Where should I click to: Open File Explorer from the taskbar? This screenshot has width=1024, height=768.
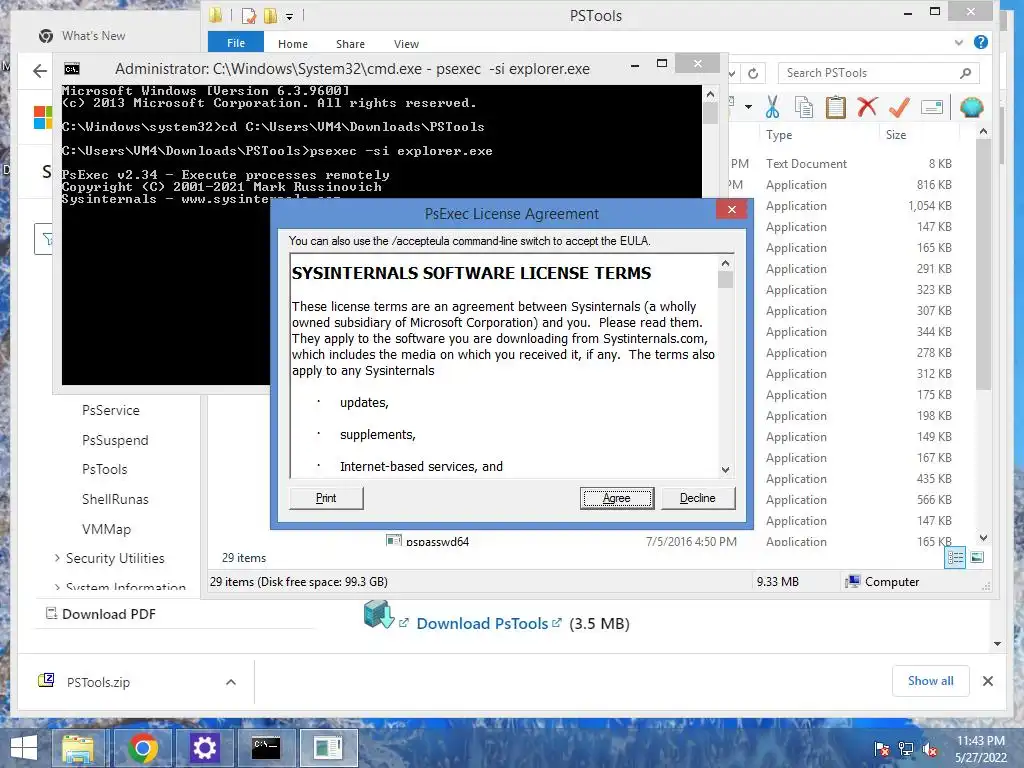(78, 748)
